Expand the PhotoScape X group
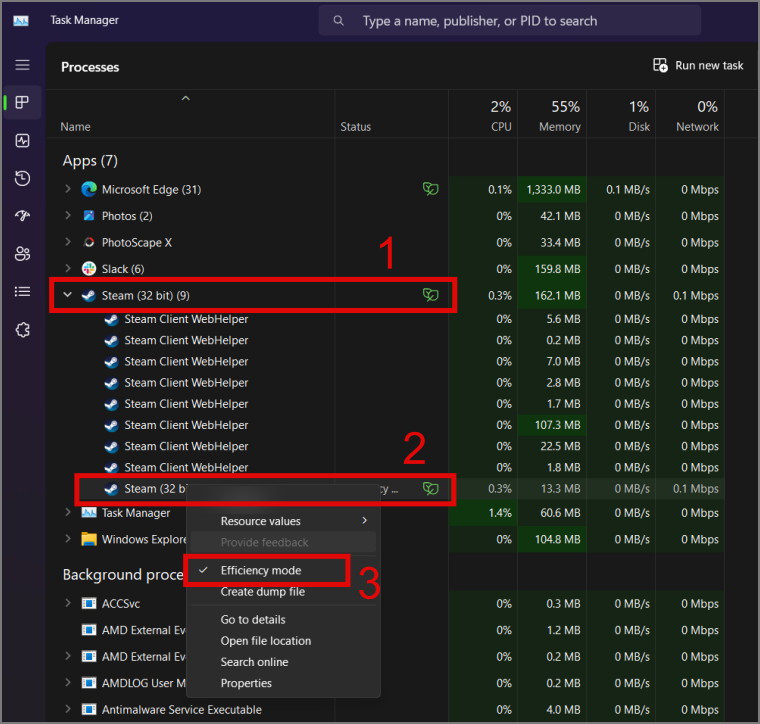This screenshot has width=760, height=724. (x=68, y=242)
